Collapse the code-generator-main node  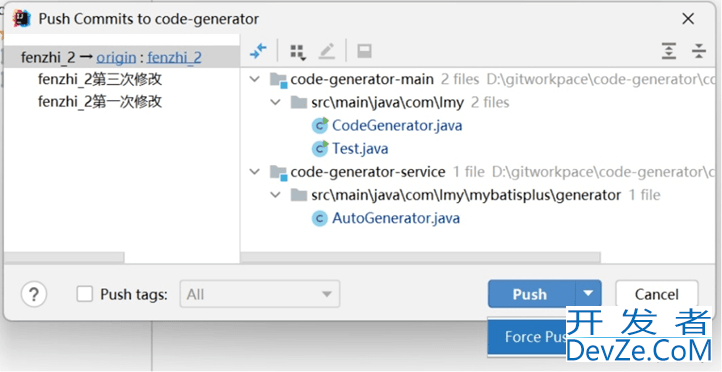254,79
